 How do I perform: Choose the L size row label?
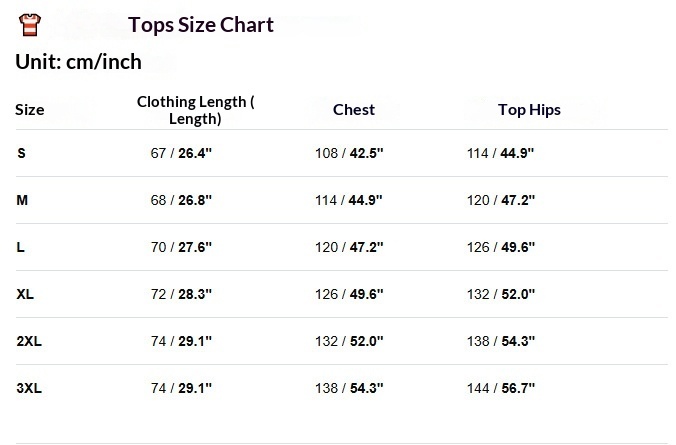pyautogui.click(x=21, y=247)
